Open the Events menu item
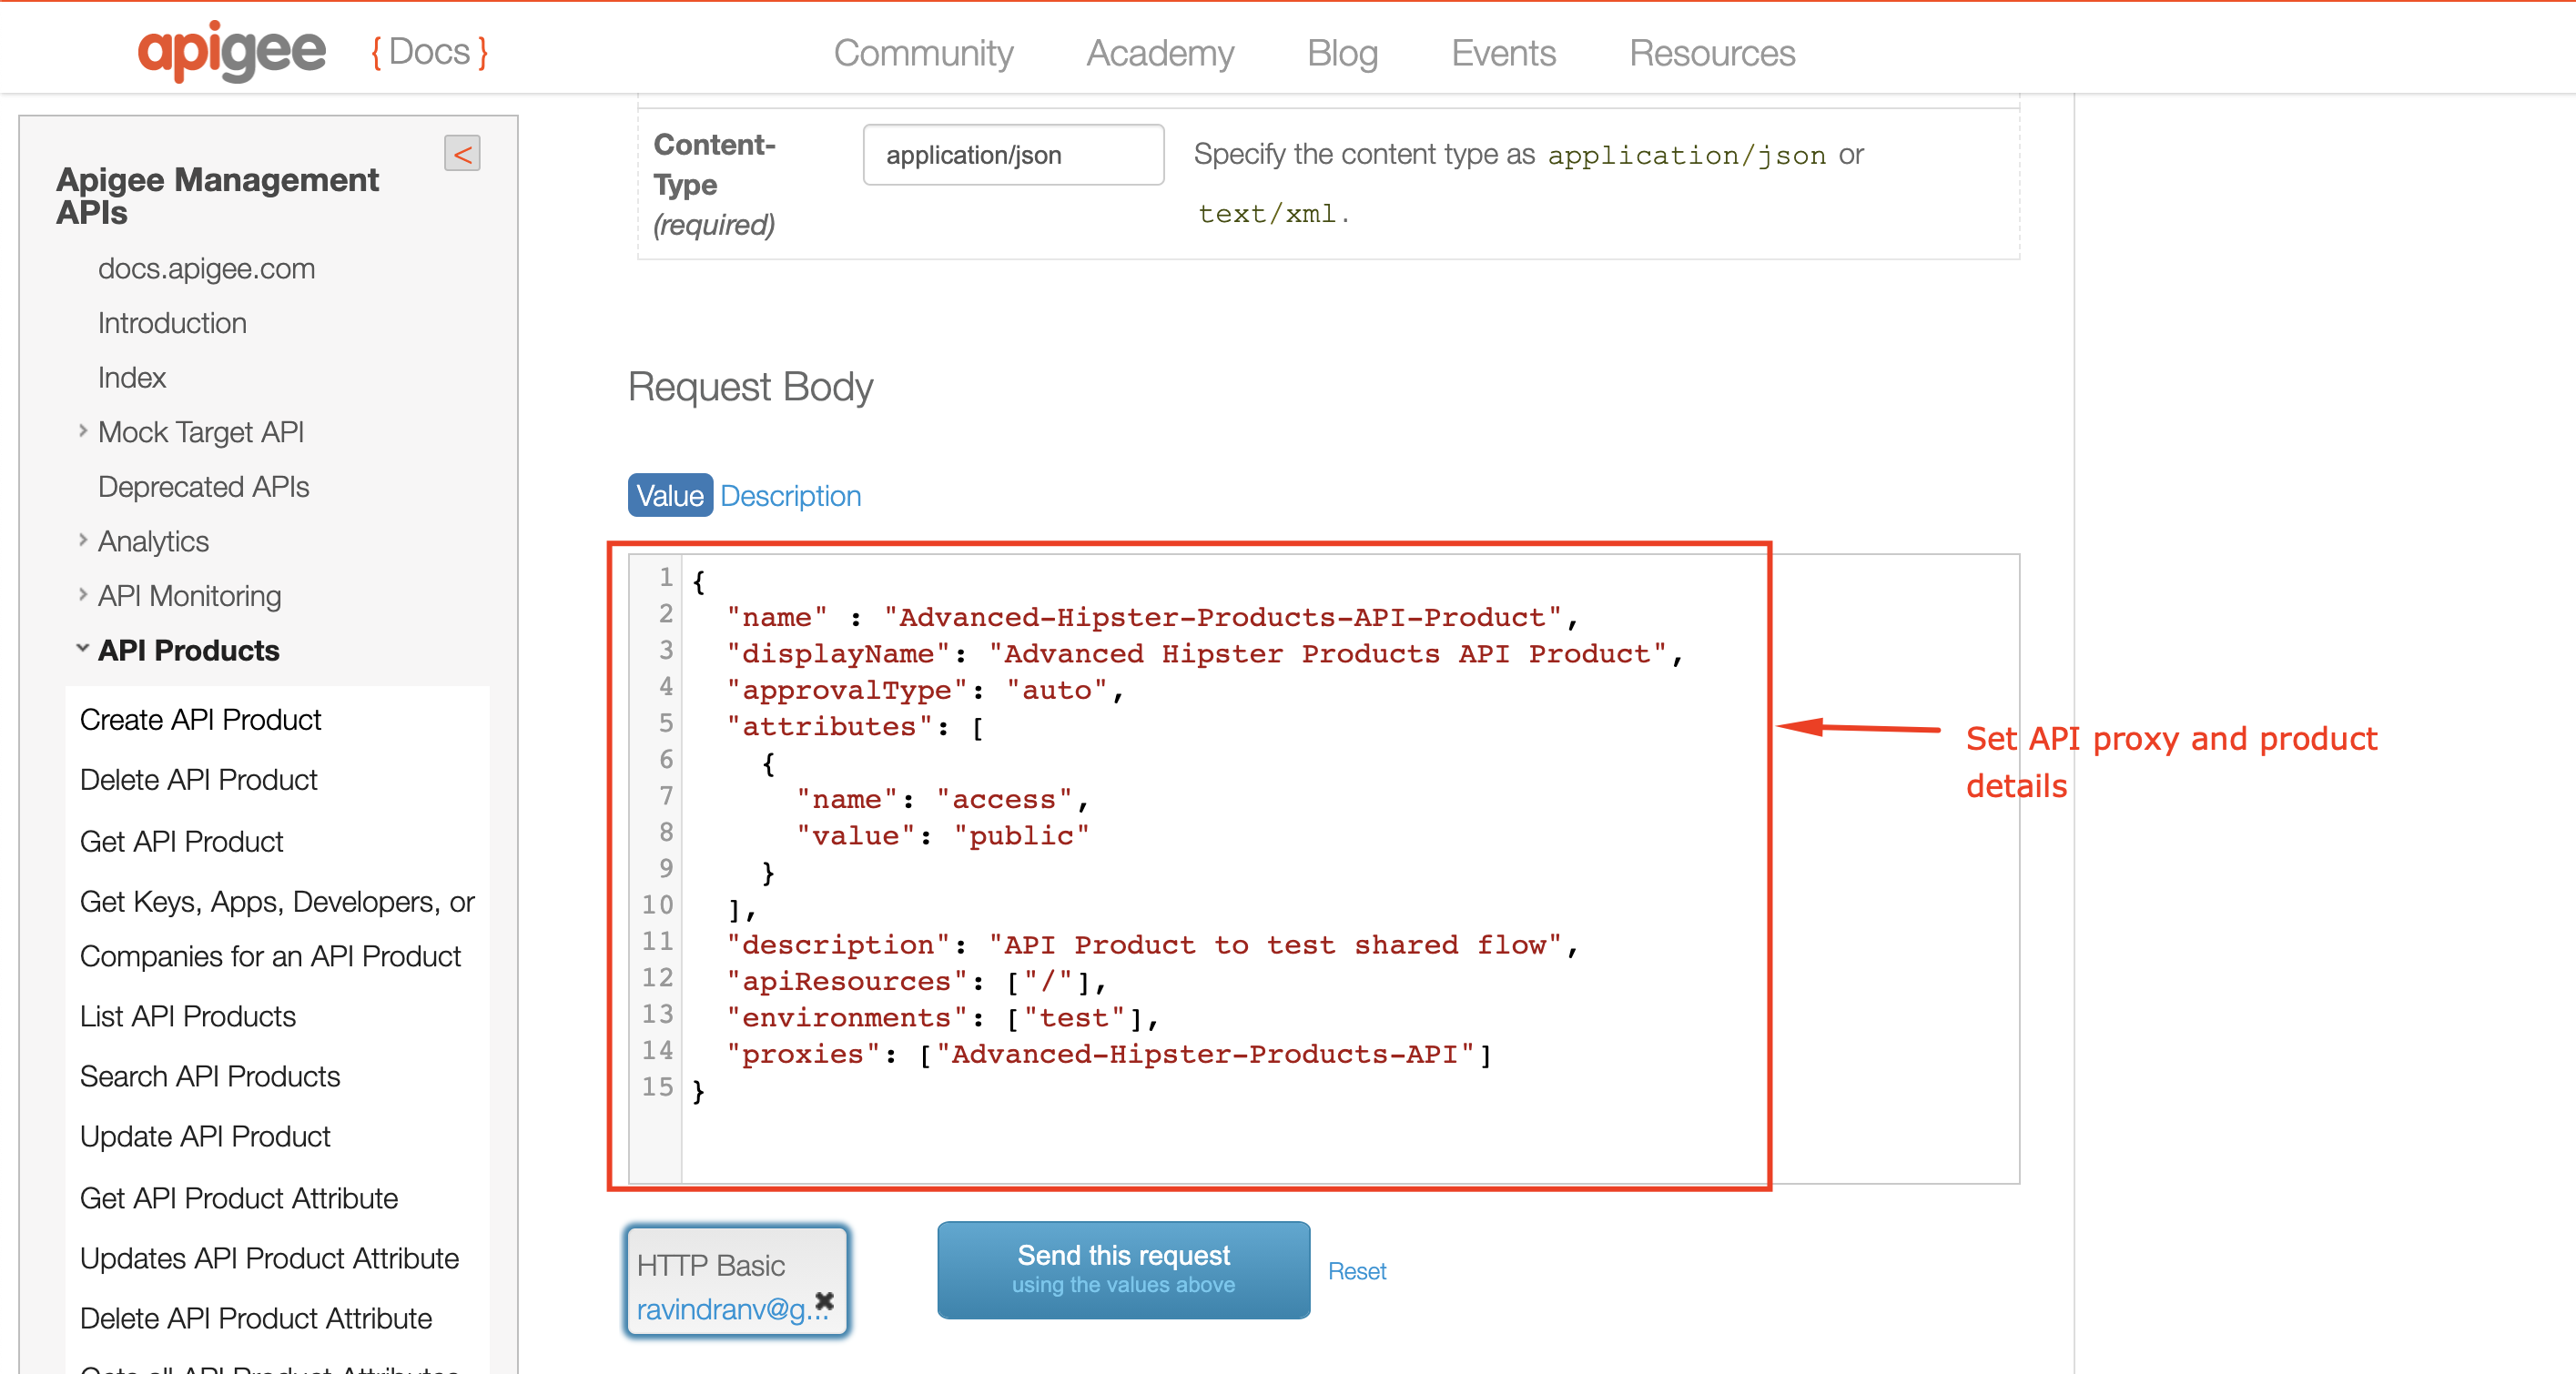The image size is (2576, 1374). tap(1503, 53)
